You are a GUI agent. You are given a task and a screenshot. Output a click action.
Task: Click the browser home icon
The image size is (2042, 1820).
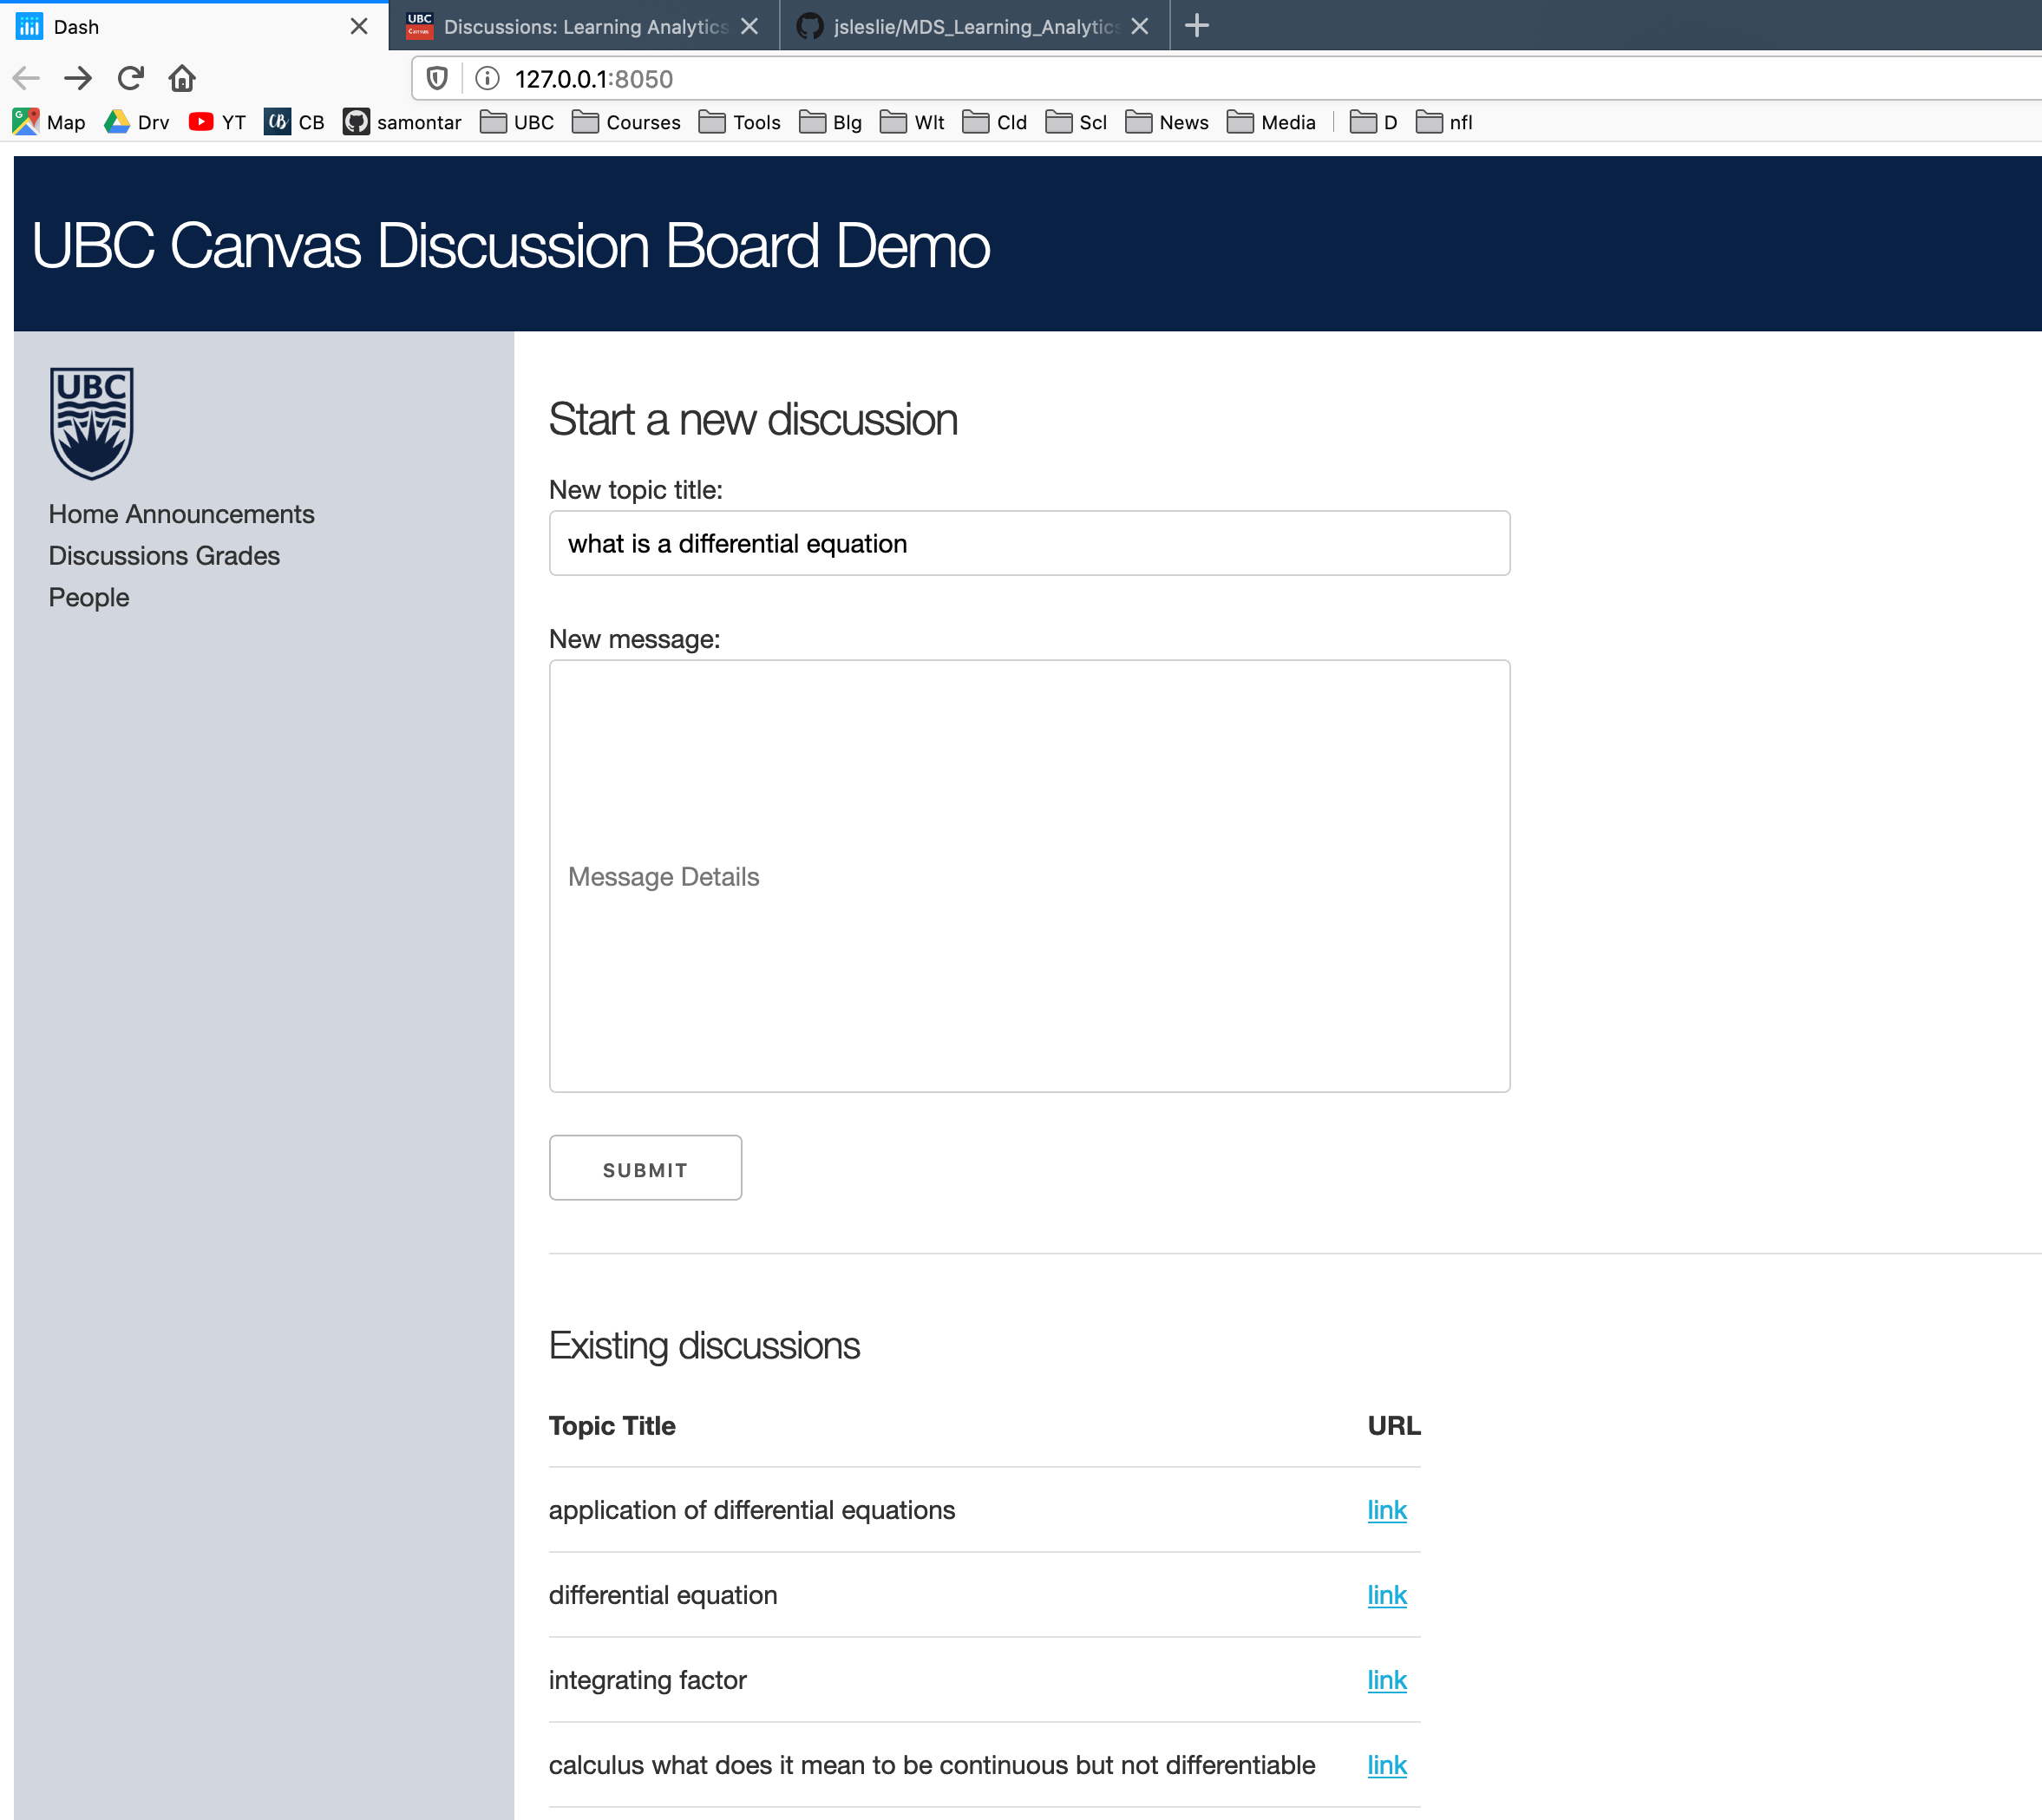tap(182, 78)
